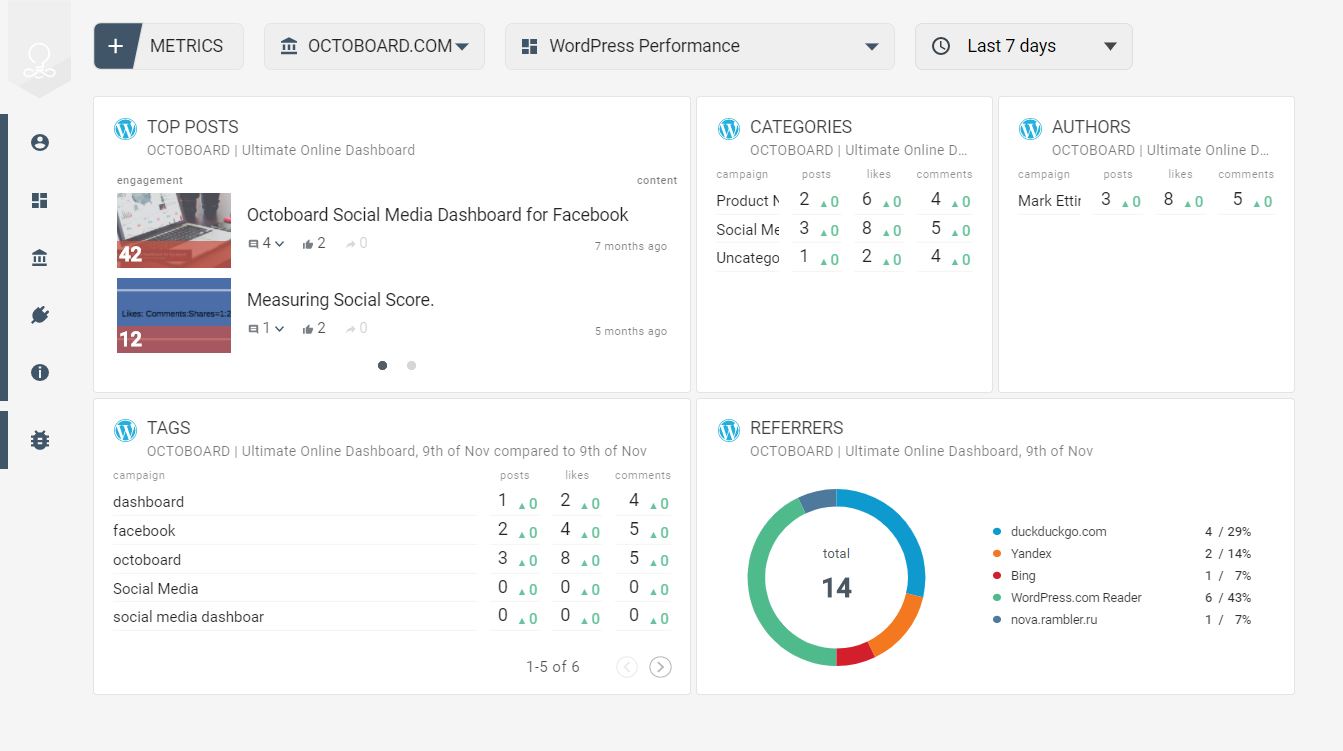Click the Social Me category row name
The width and height of the screenshot is (1343, 751).
click(748, 230)
